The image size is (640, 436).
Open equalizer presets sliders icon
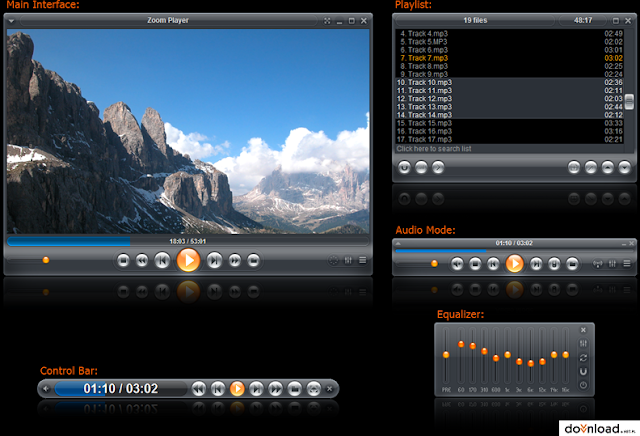point(583,344)
